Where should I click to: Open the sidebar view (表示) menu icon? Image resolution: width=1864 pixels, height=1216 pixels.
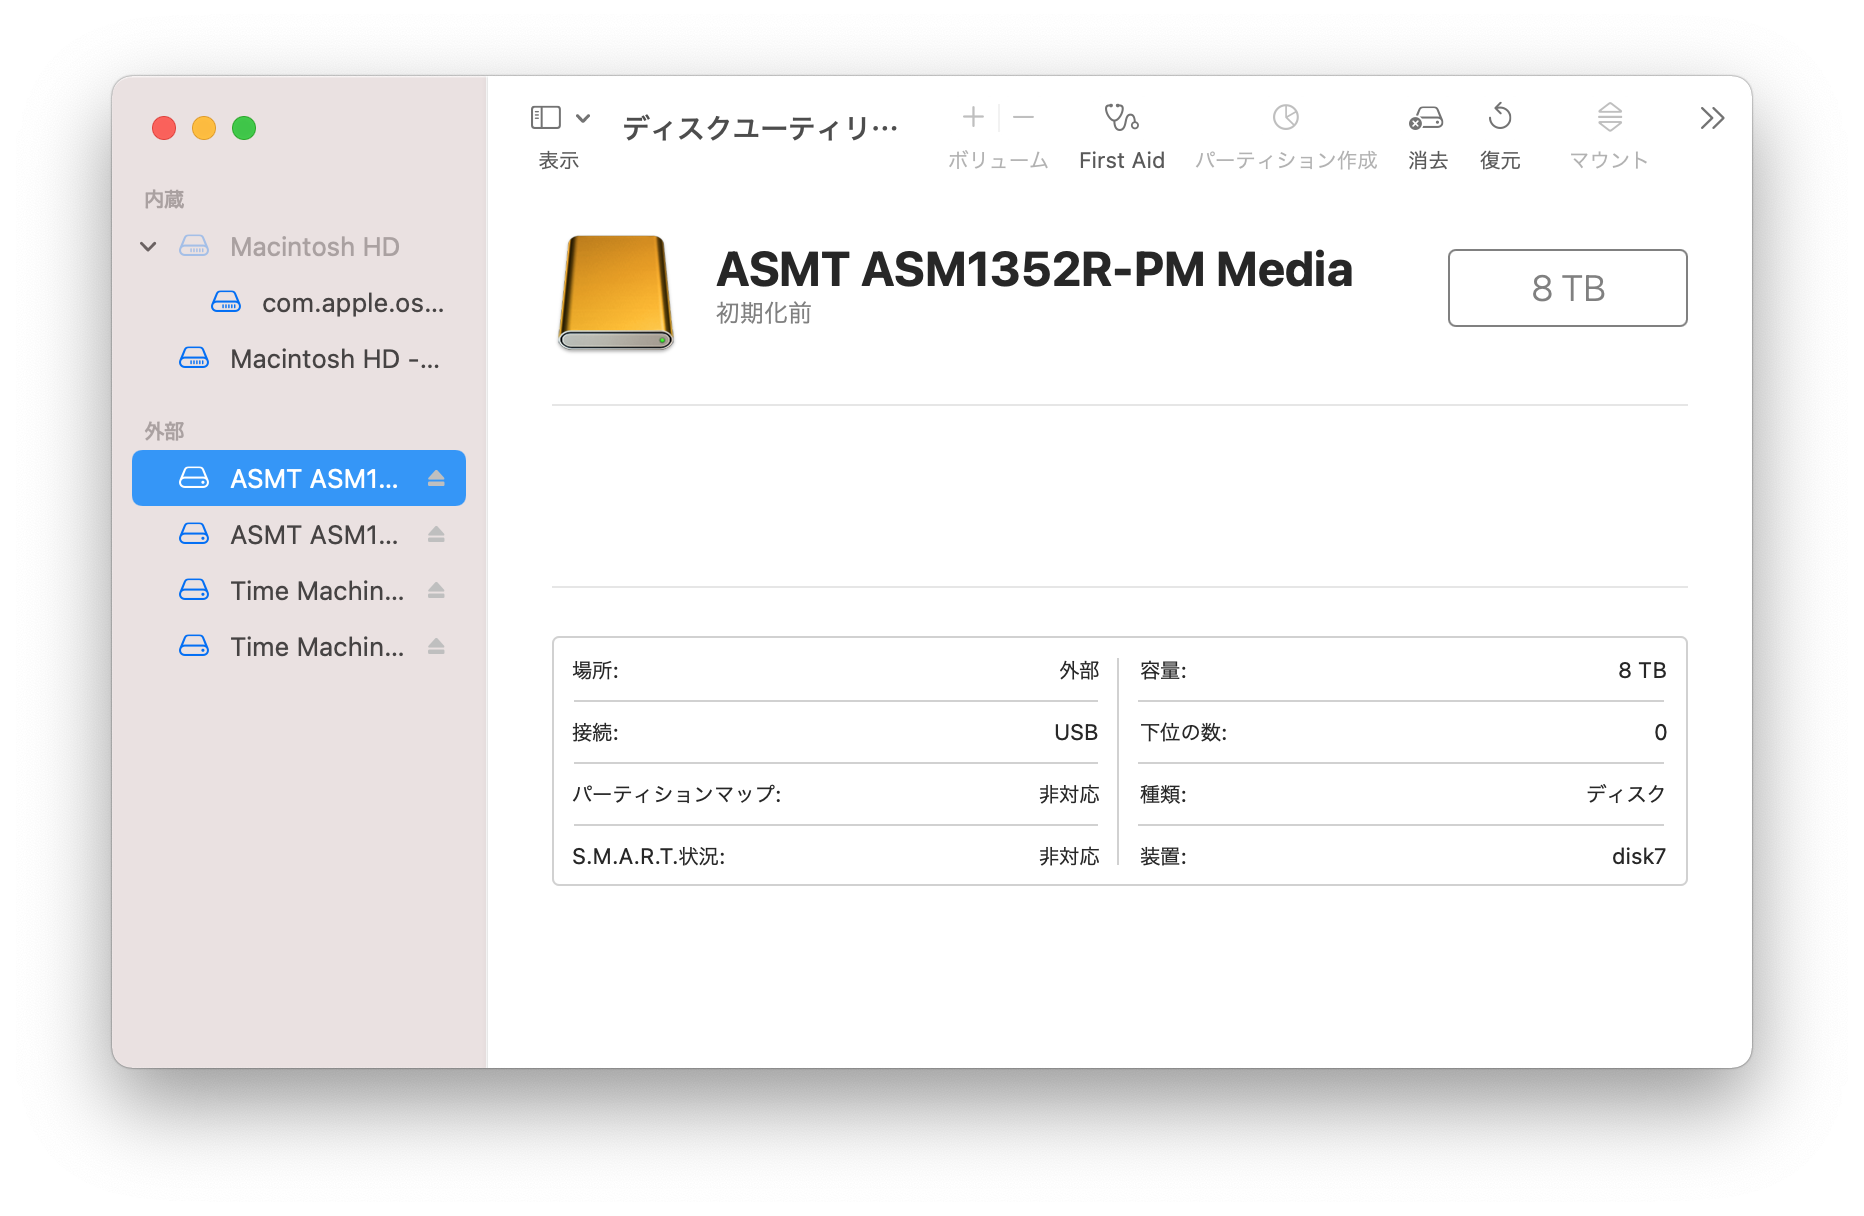click(545, 118)
